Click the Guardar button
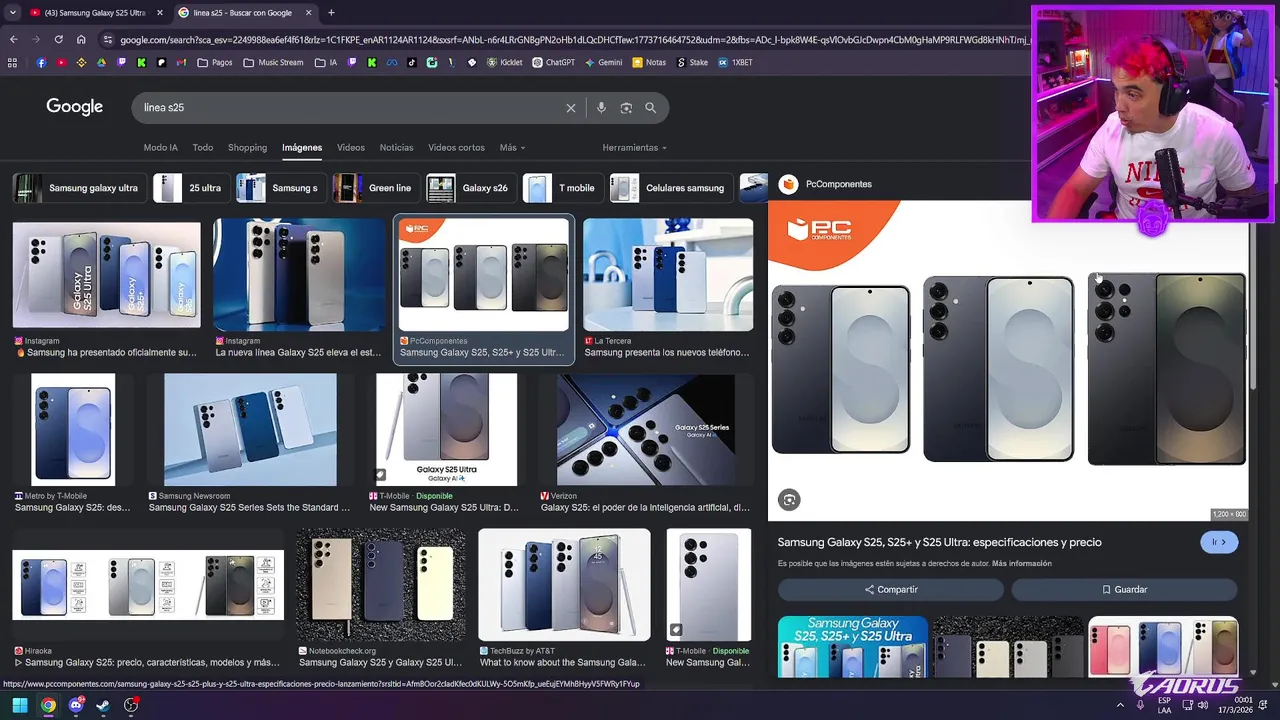Screen dimensions: 1280x720 [x=1124, y=589]
